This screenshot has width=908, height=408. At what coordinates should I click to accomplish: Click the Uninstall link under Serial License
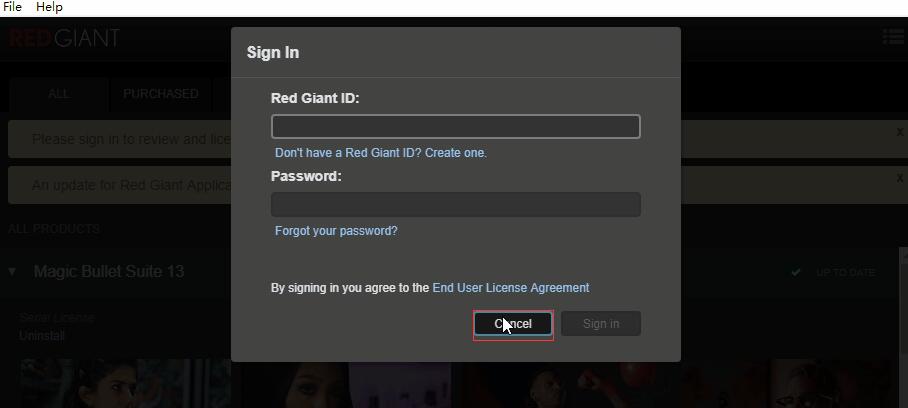[x=42, y=336]
